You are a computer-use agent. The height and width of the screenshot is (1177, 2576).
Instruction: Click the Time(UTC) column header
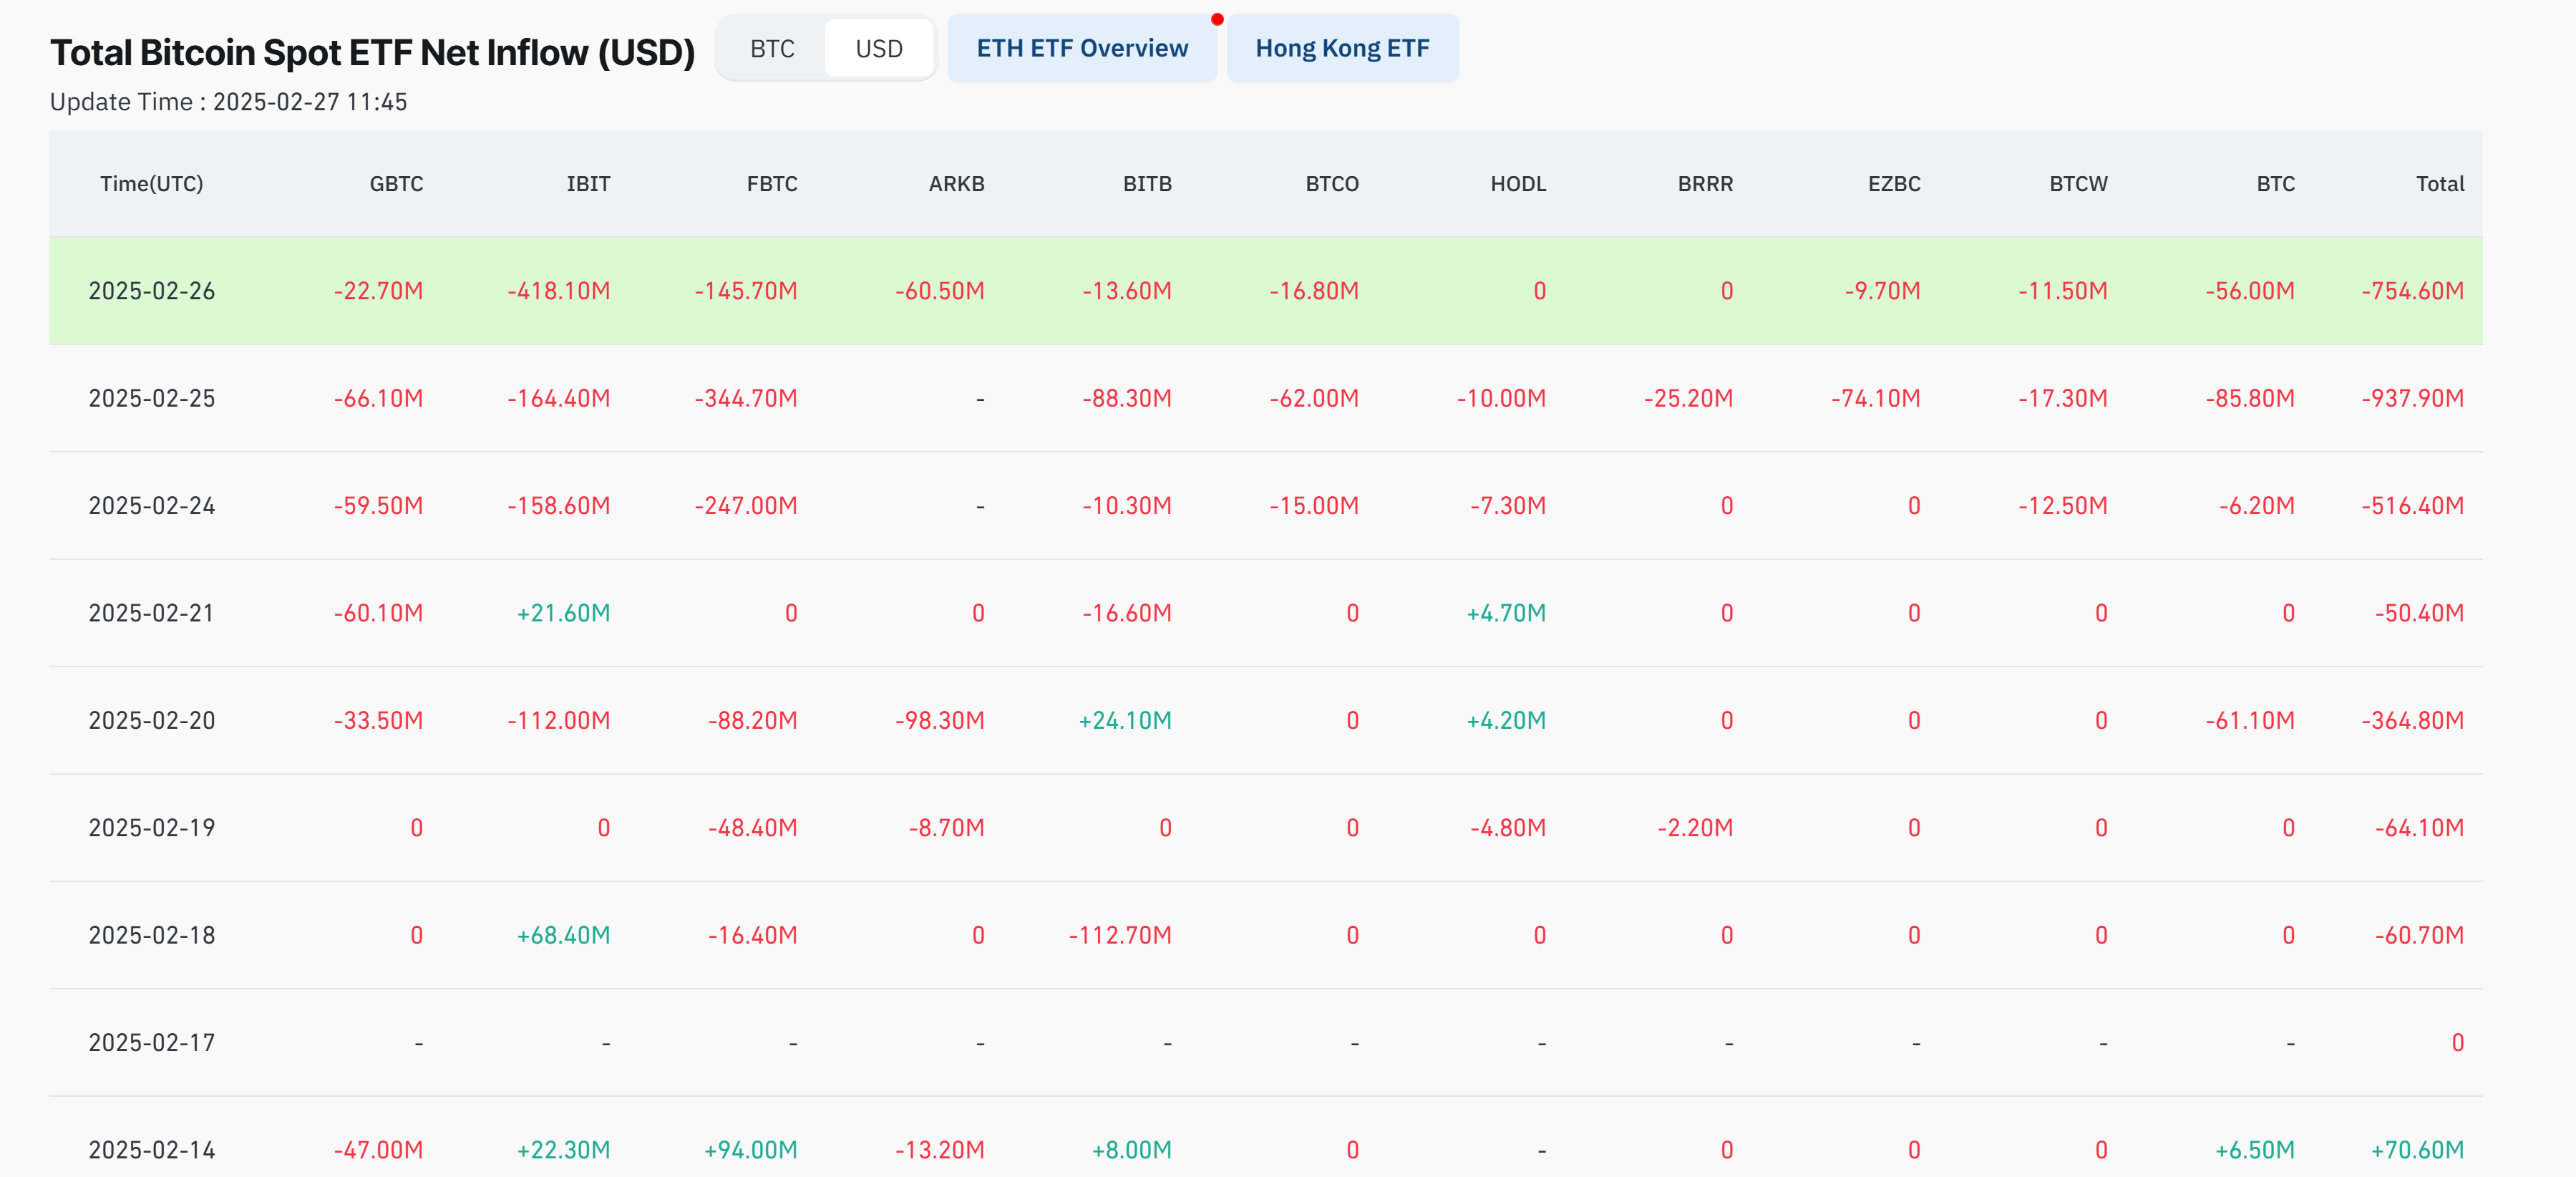pyautogui.click(x=151, y=184)
